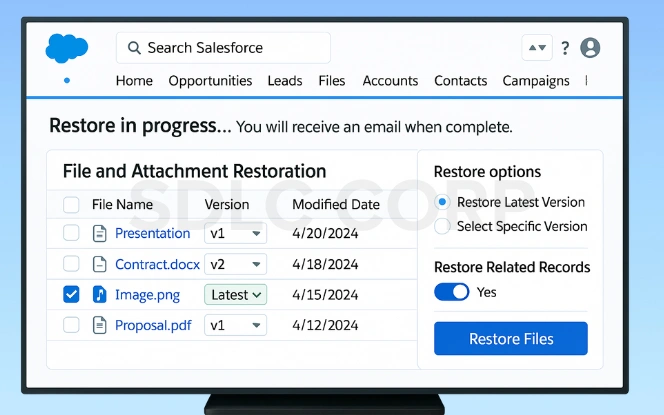Click the 4/12/2024 date cell
The image size is (664, 415).
coord(325,325)
